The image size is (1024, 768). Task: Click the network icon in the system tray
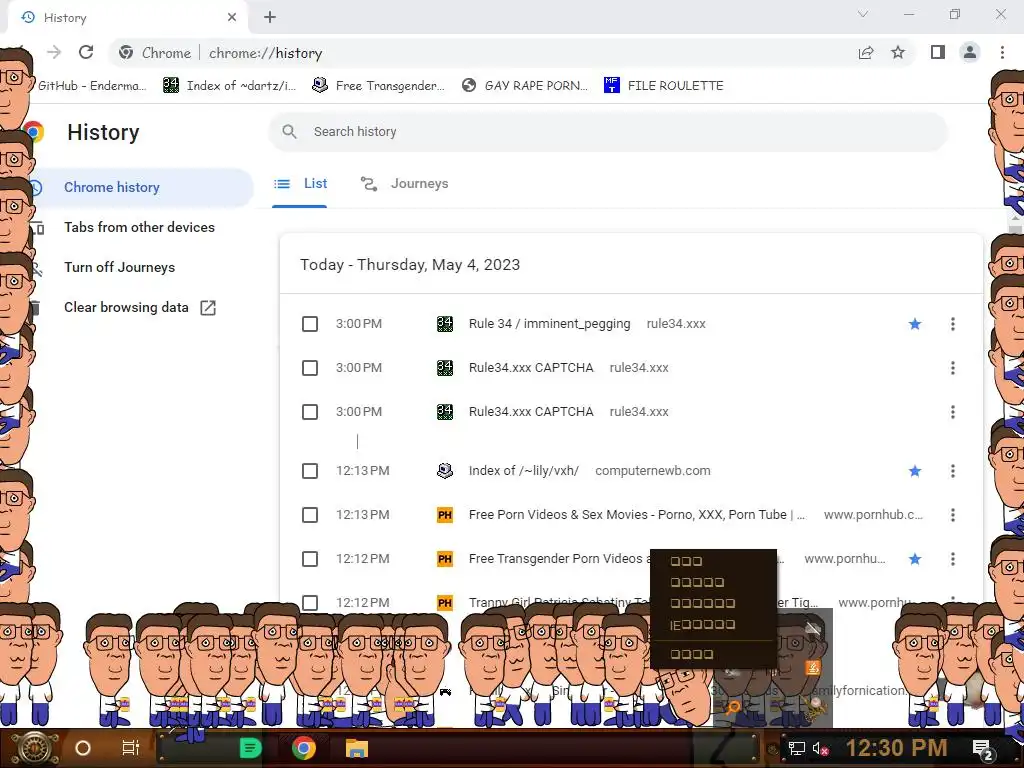coord(796,748)
